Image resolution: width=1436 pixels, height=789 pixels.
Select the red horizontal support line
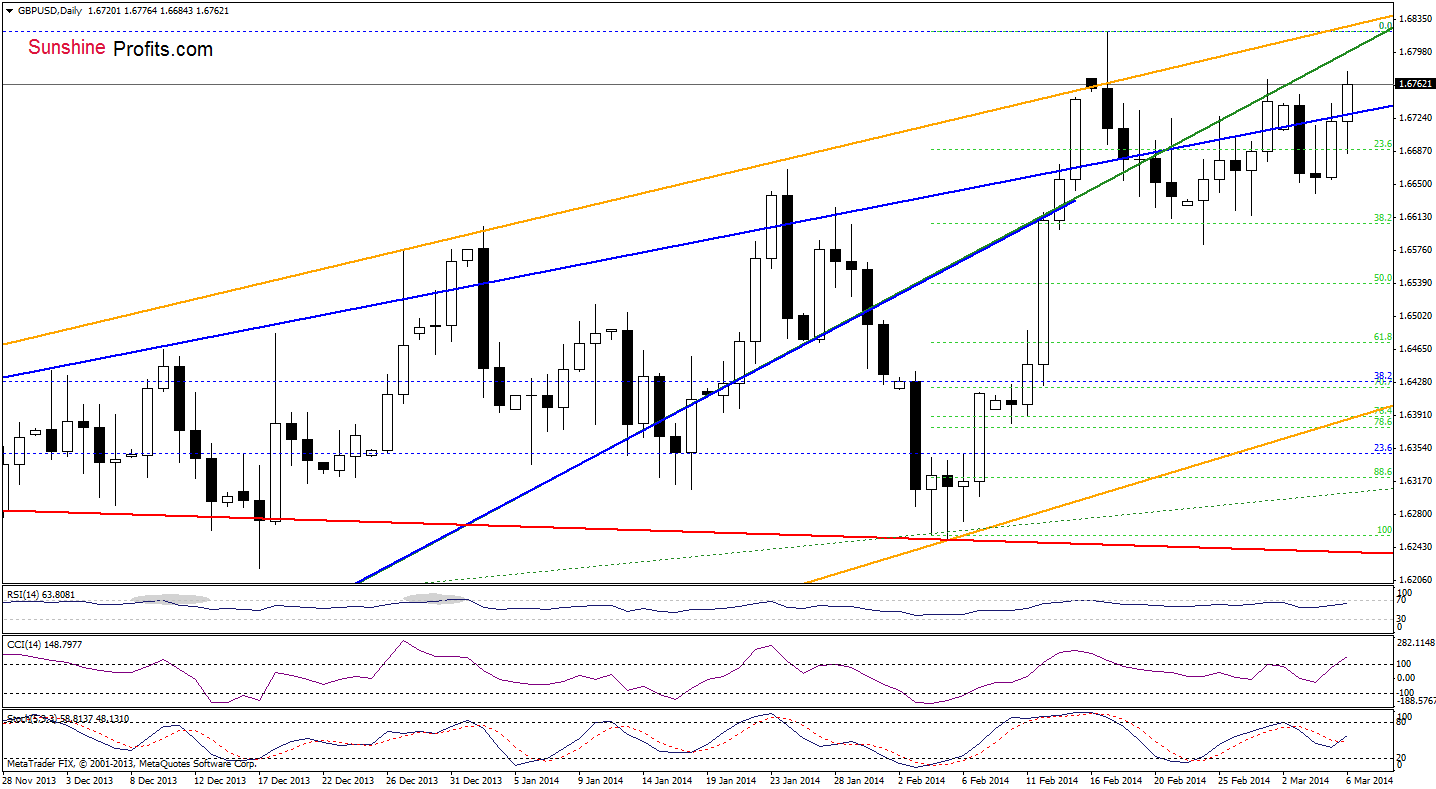pyautogui.click(x=700, y=532)
